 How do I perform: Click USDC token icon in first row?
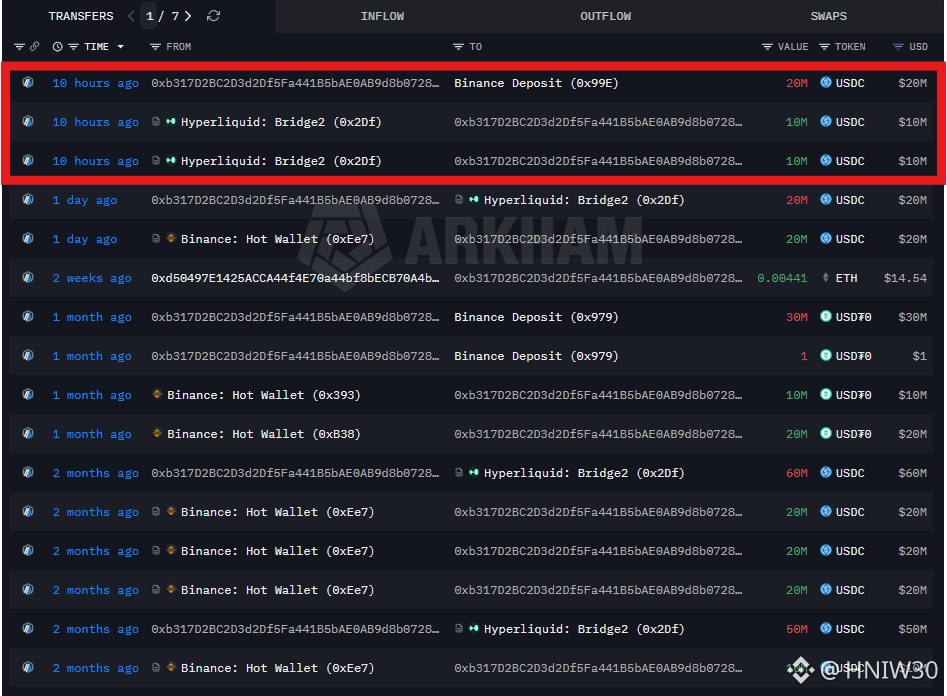(x=826, y=83)
